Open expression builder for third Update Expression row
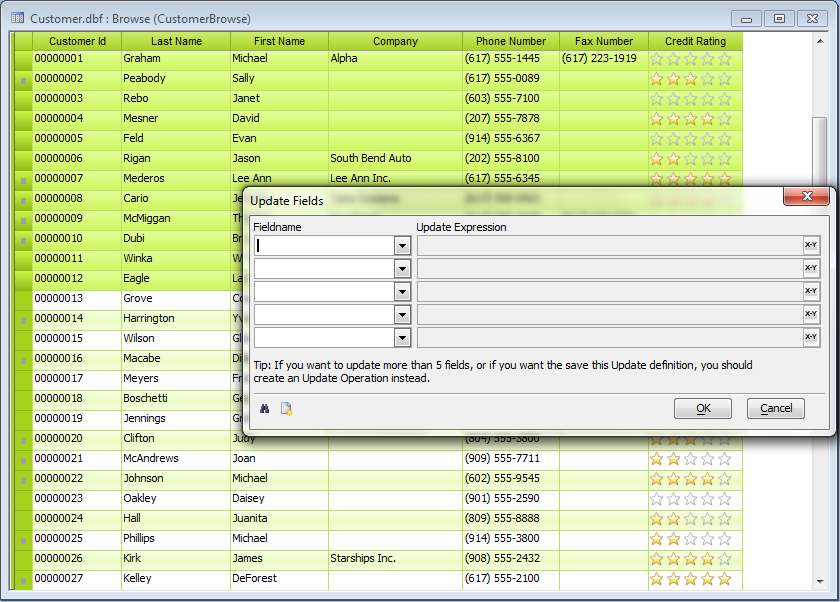 pyautogui.click(x=811, y=291)
